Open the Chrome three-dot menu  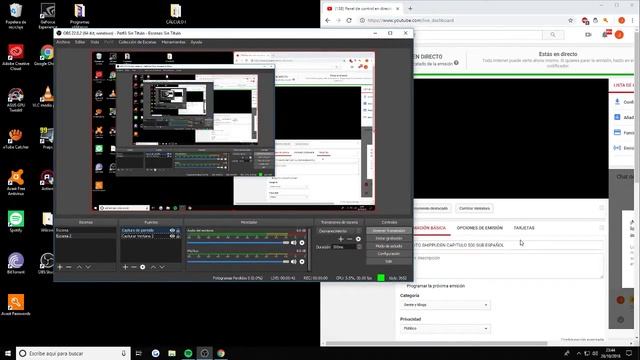coord(633,20)
